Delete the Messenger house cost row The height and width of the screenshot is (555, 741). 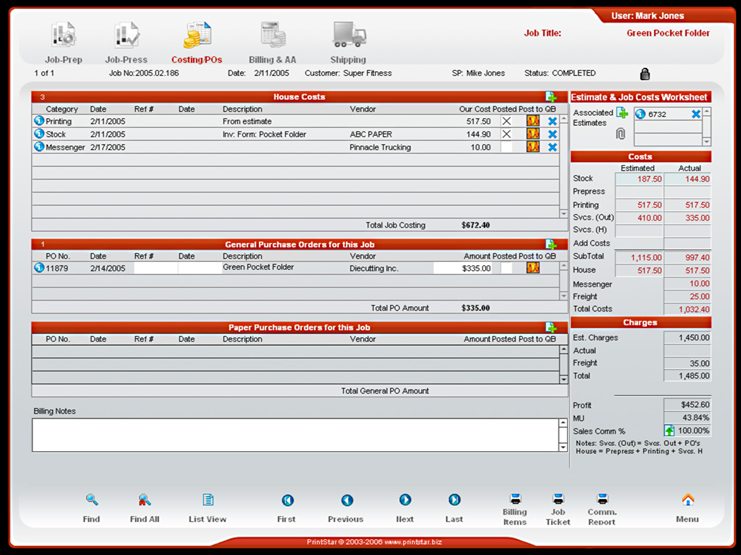tap(552, 147)
